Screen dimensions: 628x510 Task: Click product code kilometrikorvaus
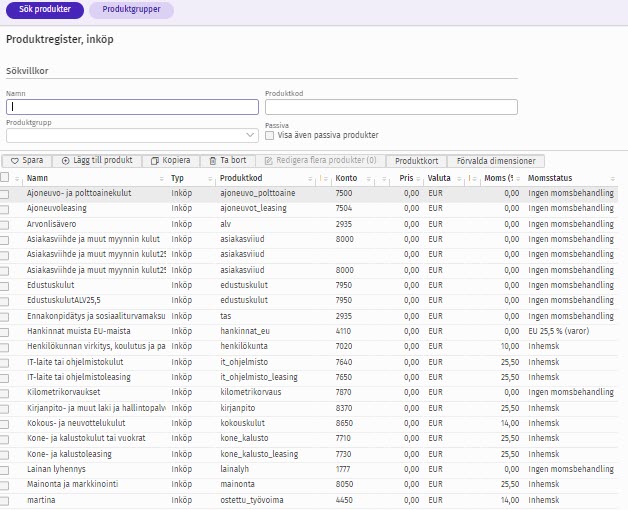coord(251,392)
